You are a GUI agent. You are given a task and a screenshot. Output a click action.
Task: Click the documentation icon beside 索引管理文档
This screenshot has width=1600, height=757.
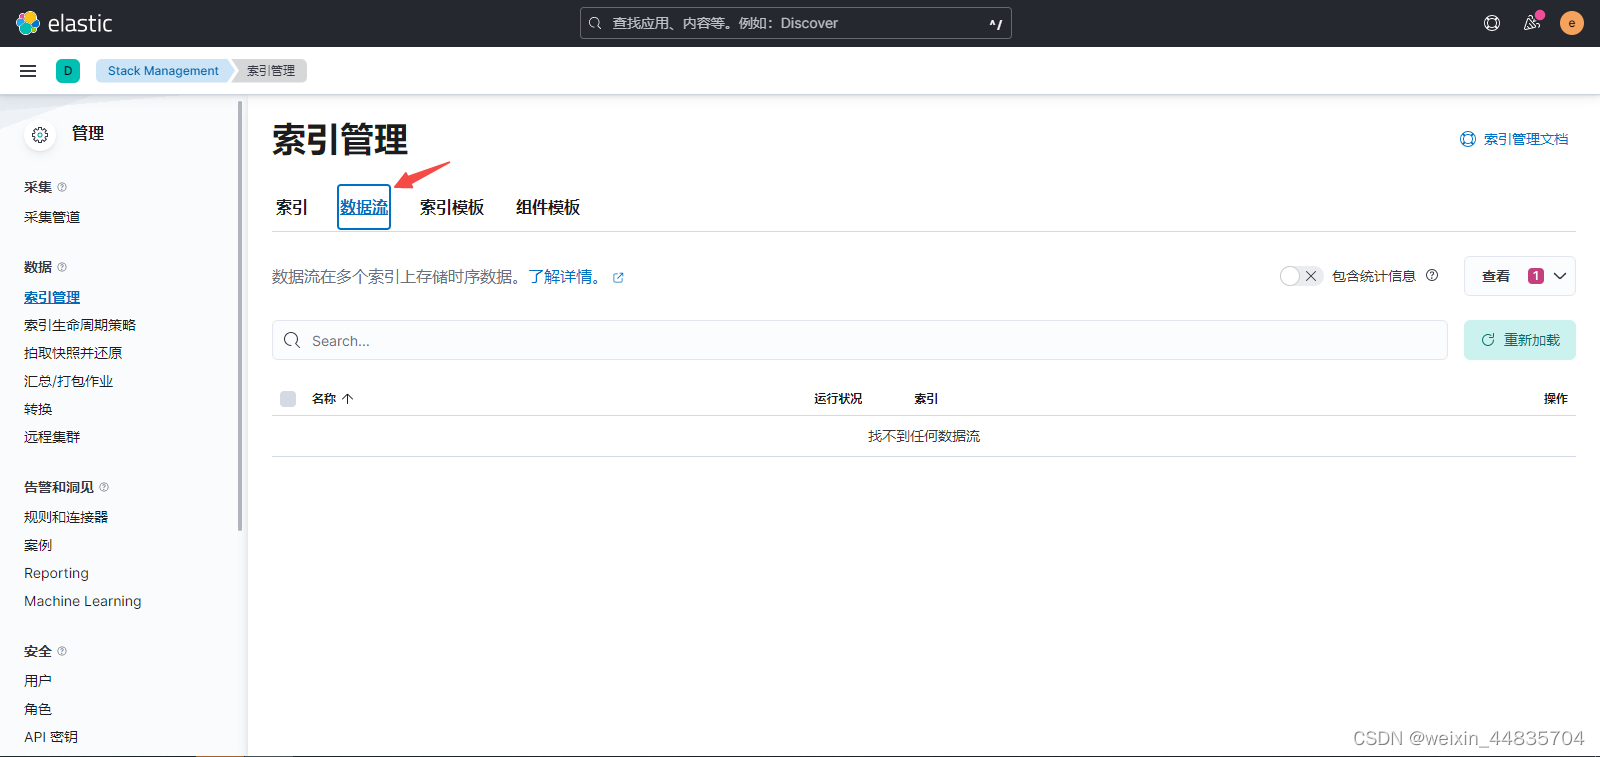pyautogui.click(x=1468, y=139)
